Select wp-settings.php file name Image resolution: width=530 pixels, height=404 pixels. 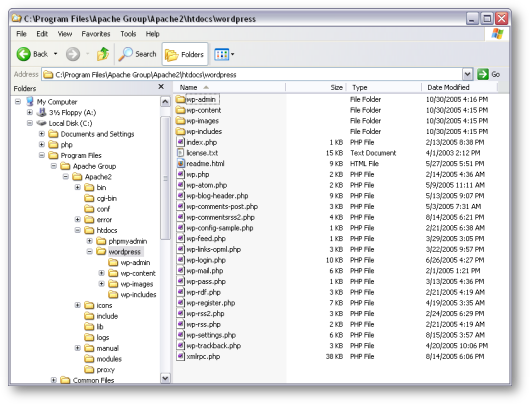tap(211, 335)
